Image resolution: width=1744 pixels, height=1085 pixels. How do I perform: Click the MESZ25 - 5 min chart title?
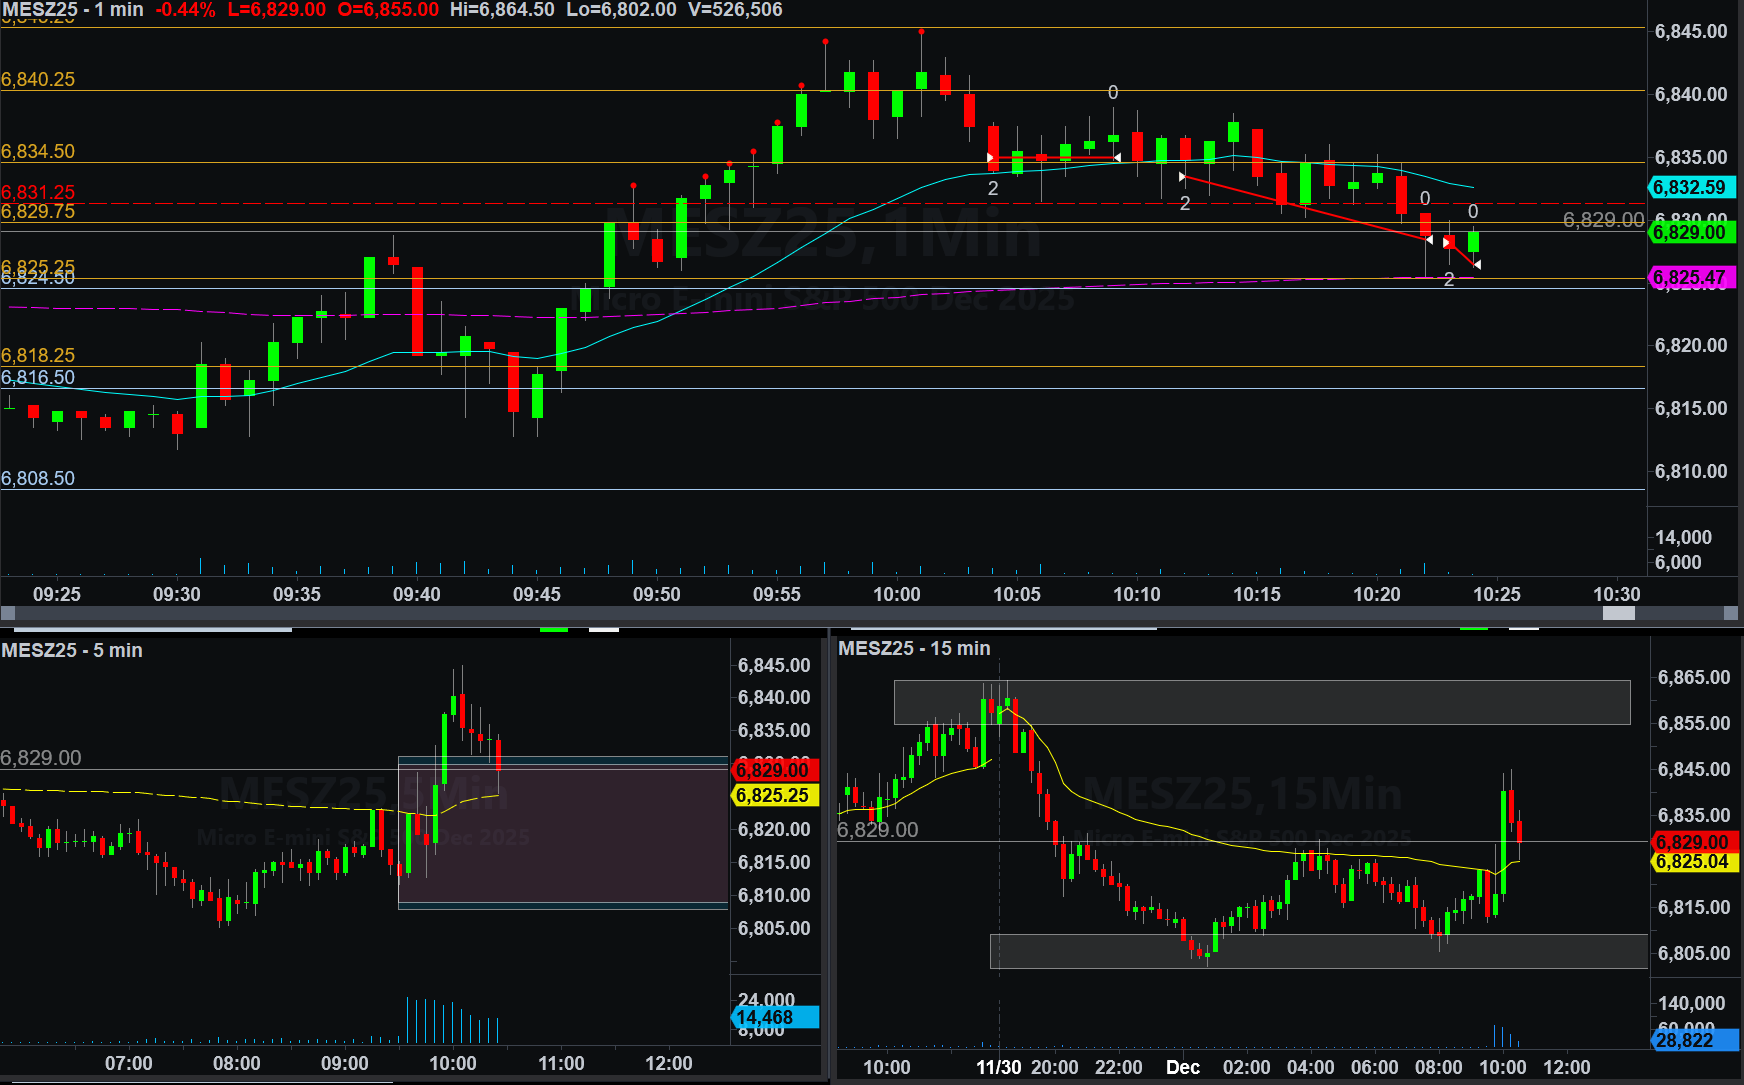[x=72, y=650]
